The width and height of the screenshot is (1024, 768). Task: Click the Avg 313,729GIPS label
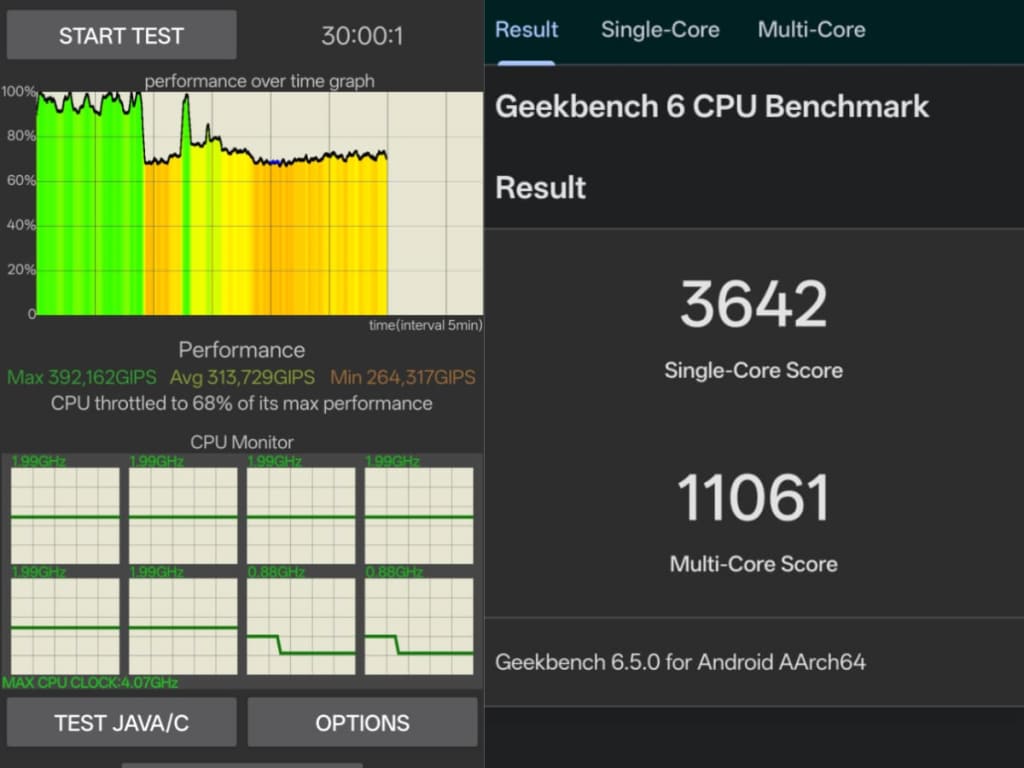[x=242, y=377]
